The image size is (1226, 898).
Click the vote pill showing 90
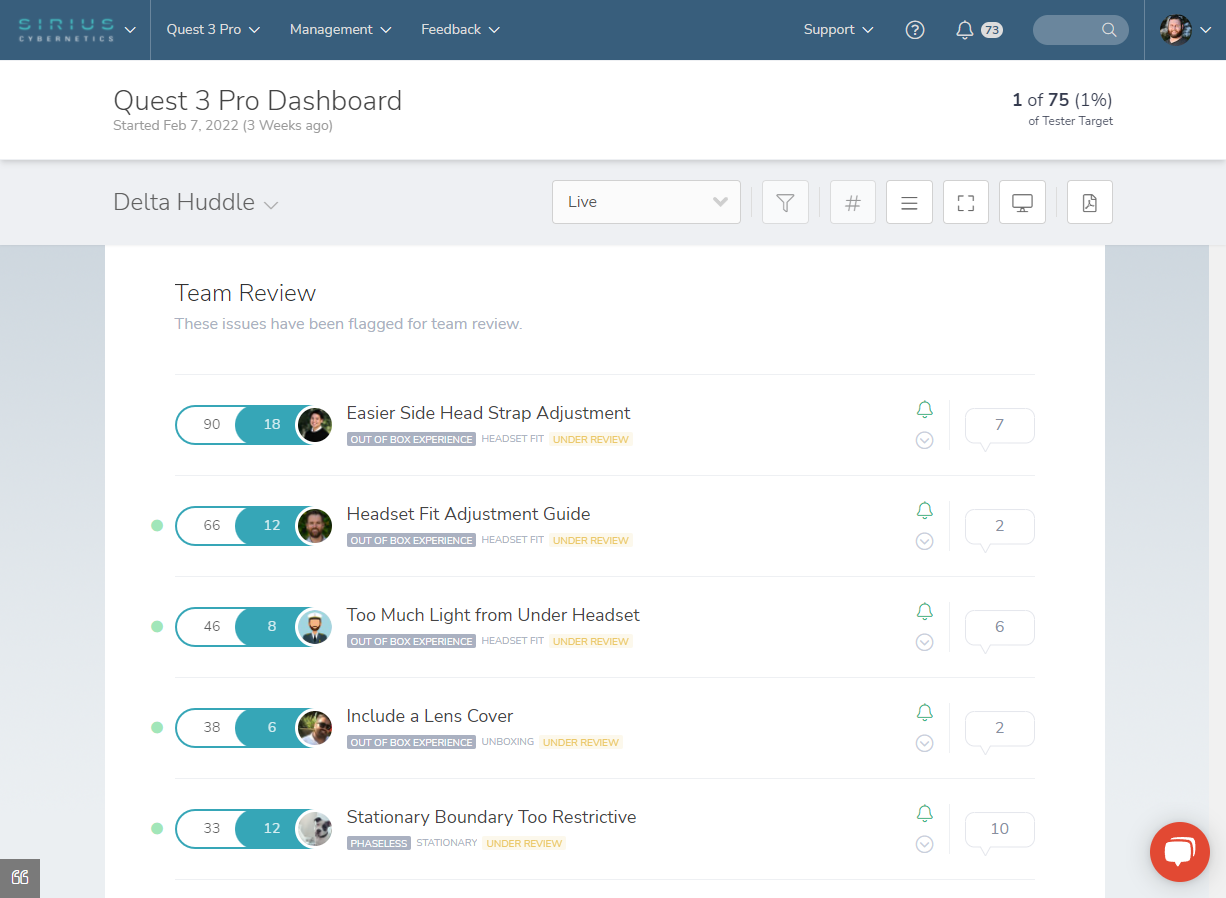210,424
